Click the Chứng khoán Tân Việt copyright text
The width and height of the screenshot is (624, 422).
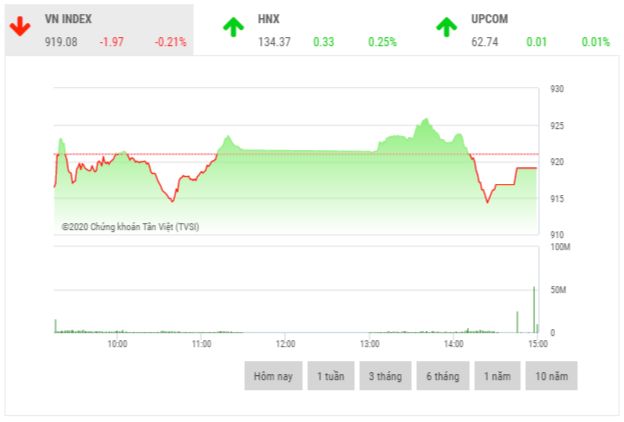click(x=130, y=227)
